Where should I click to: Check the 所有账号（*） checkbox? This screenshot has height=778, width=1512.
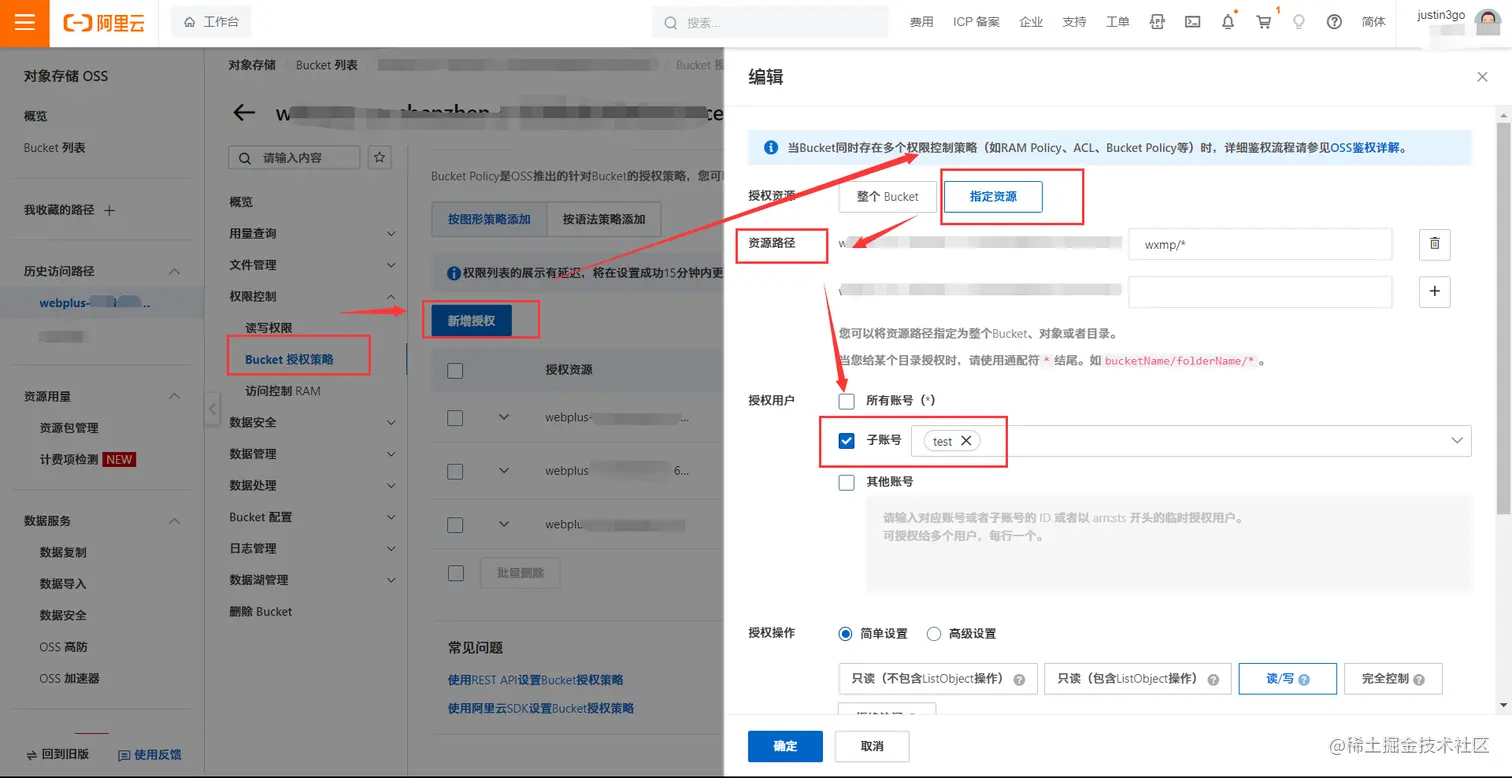(x=847, y=400)
